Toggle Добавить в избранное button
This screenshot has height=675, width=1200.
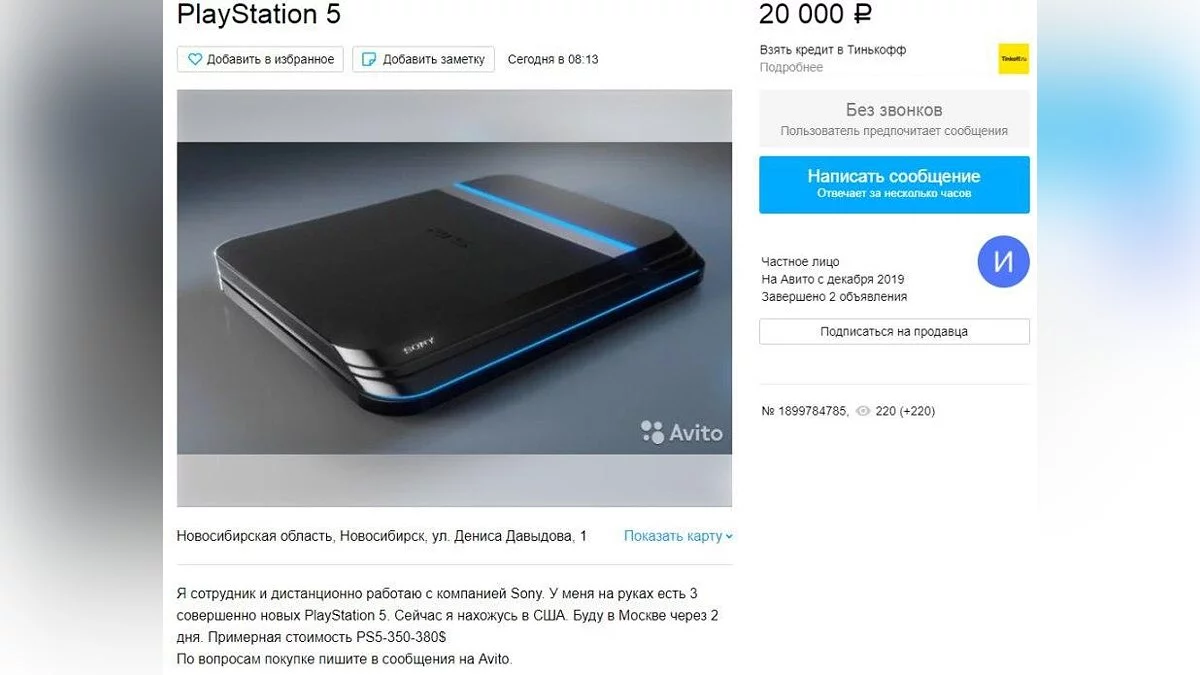[260, 59]
